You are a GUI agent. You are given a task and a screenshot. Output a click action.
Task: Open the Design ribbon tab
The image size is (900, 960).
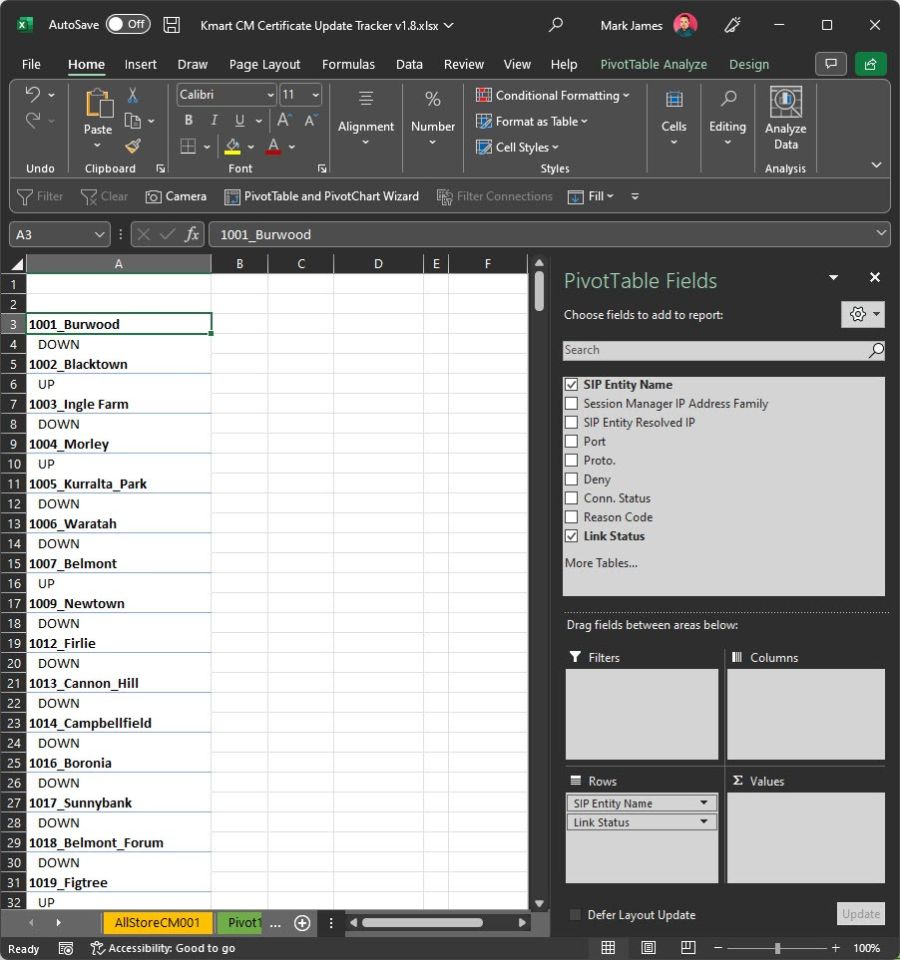pos(749,64)
